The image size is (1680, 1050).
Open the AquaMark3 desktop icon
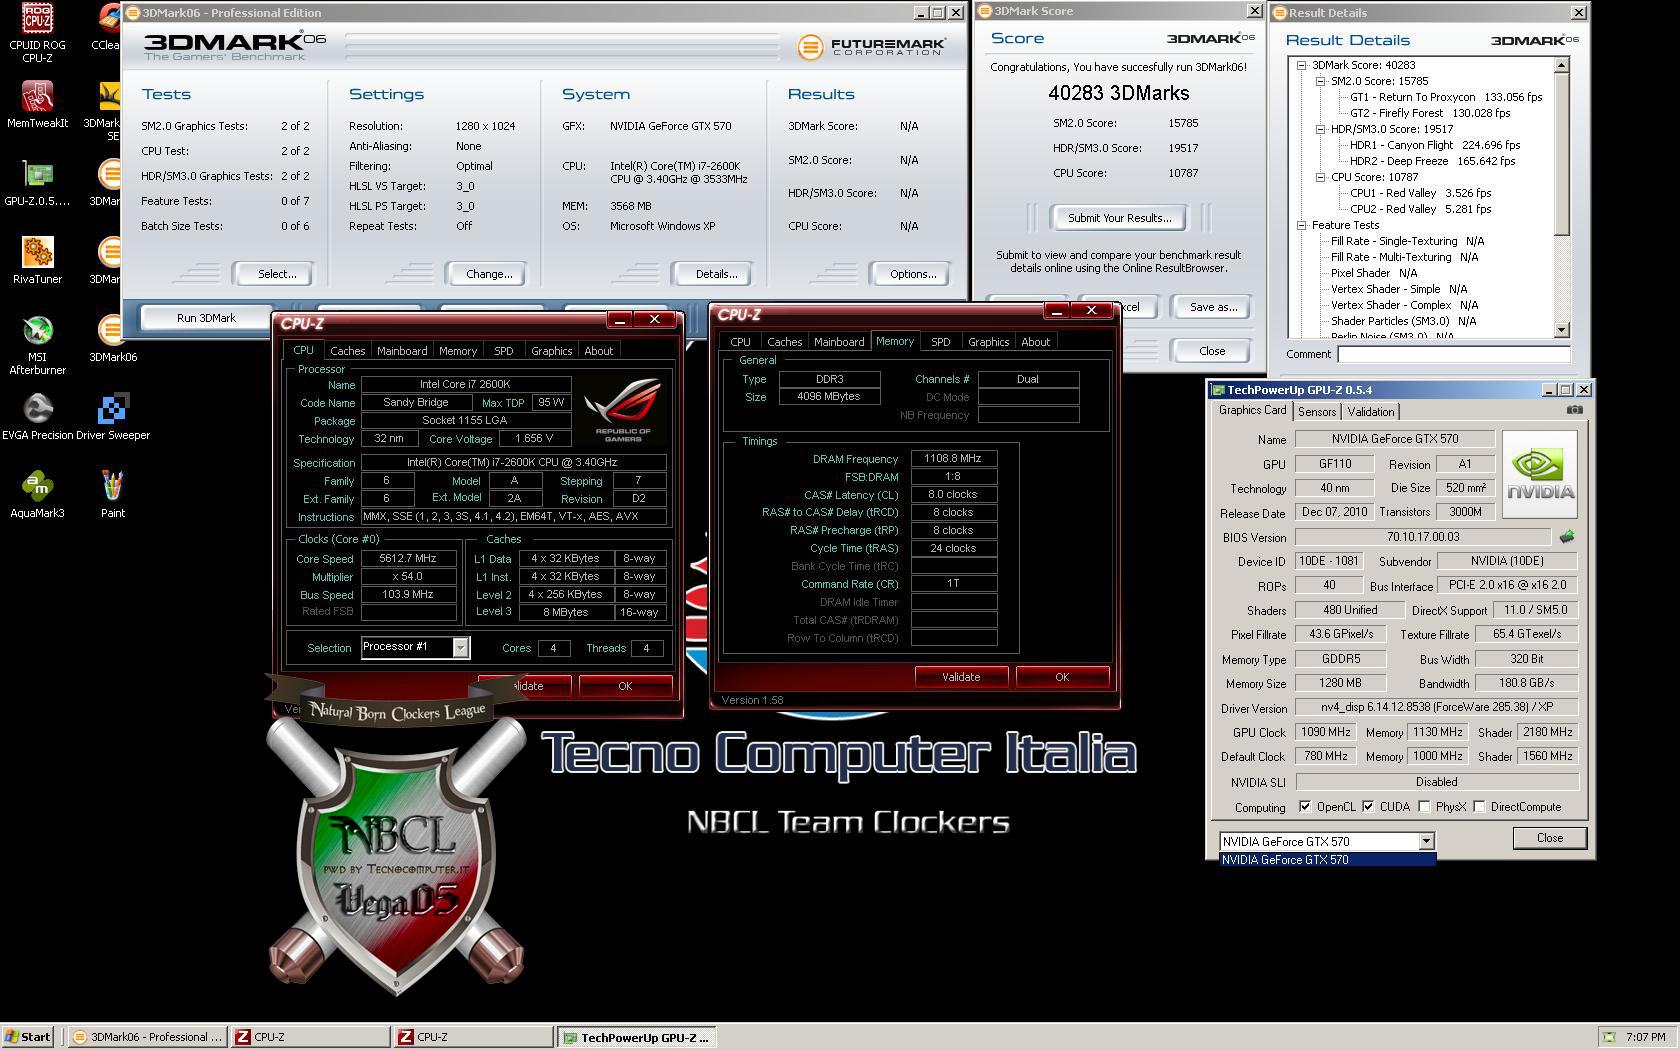(x=37, y=495)
